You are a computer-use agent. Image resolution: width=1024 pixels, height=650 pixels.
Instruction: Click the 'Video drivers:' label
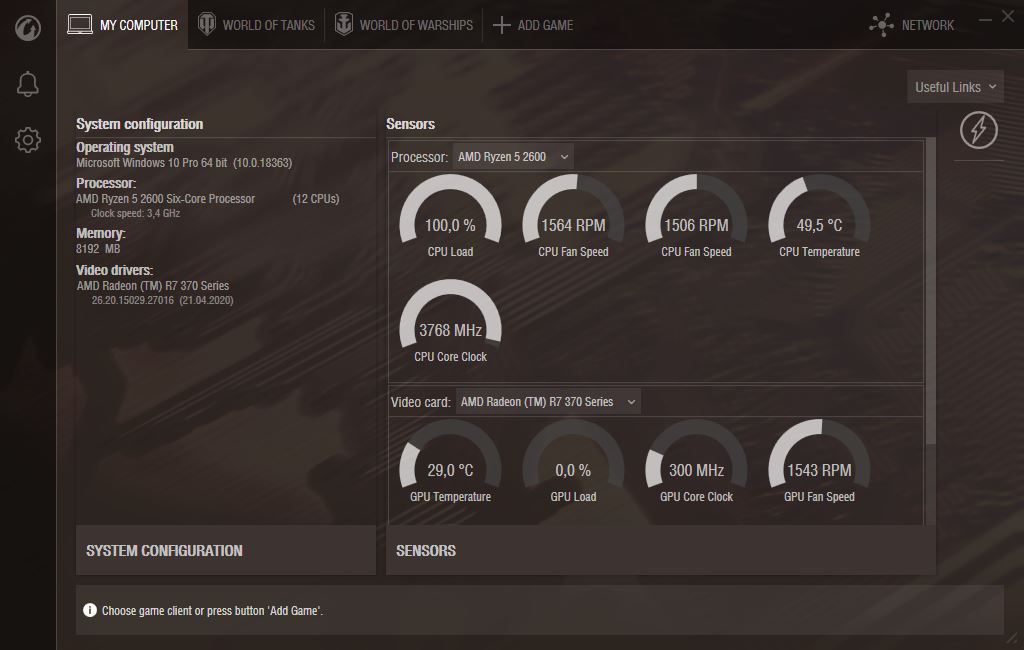click(114, 270)
